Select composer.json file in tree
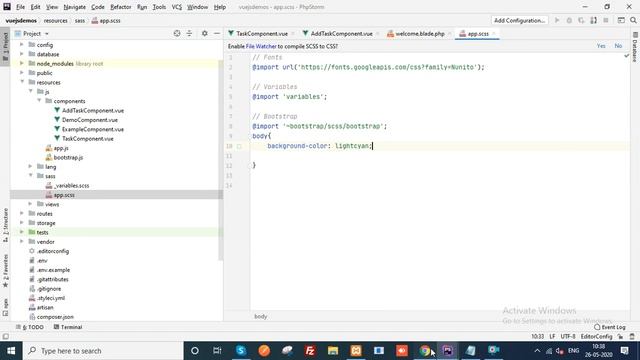 [55, 317]
